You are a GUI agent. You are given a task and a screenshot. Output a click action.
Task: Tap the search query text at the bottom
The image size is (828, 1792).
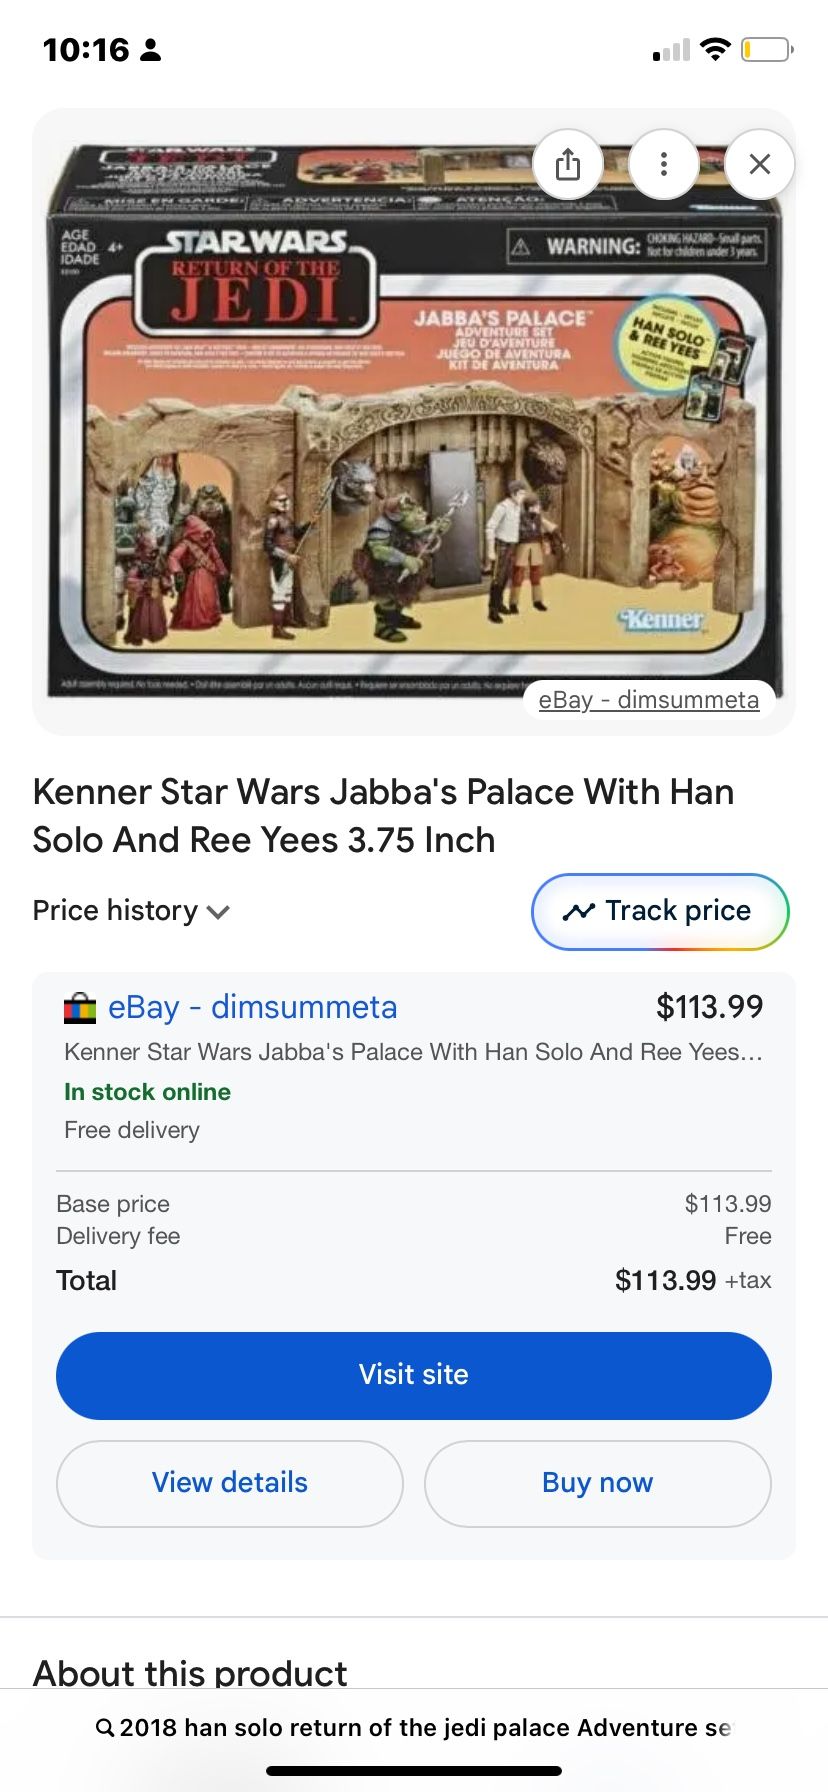click(425, 1727)
